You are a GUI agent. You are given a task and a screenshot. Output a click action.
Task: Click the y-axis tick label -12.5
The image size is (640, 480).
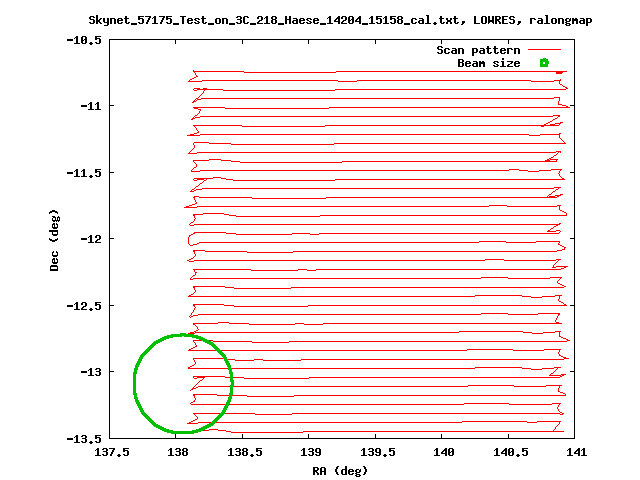[x=84, y=306]
